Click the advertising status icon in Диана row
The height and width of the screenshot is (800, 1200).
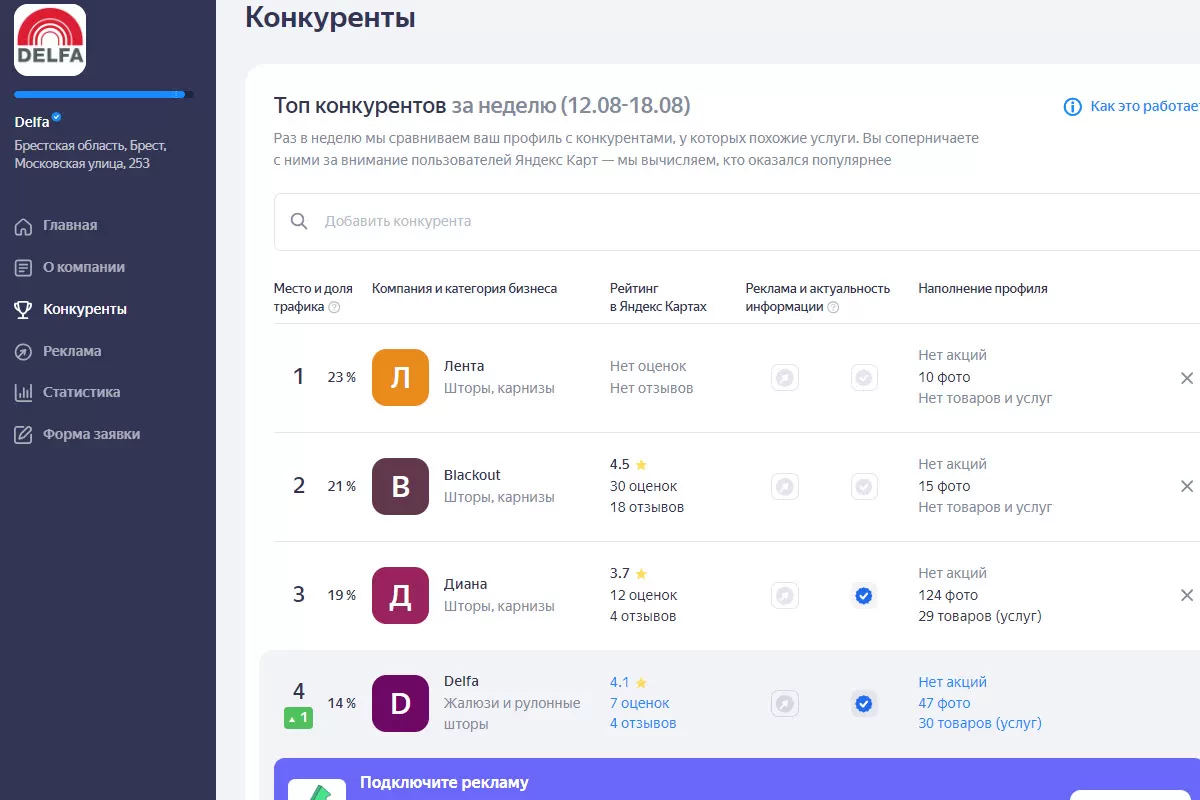coord(785,596)
